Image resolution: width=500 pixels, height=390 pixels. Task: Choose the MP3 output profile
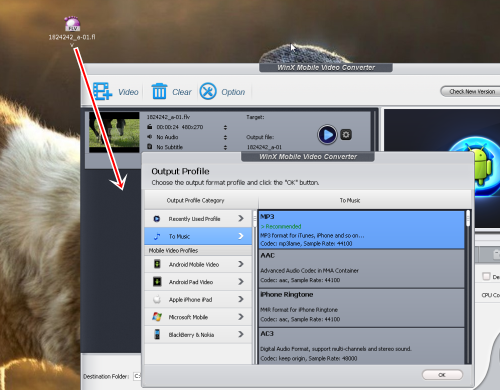362,230
